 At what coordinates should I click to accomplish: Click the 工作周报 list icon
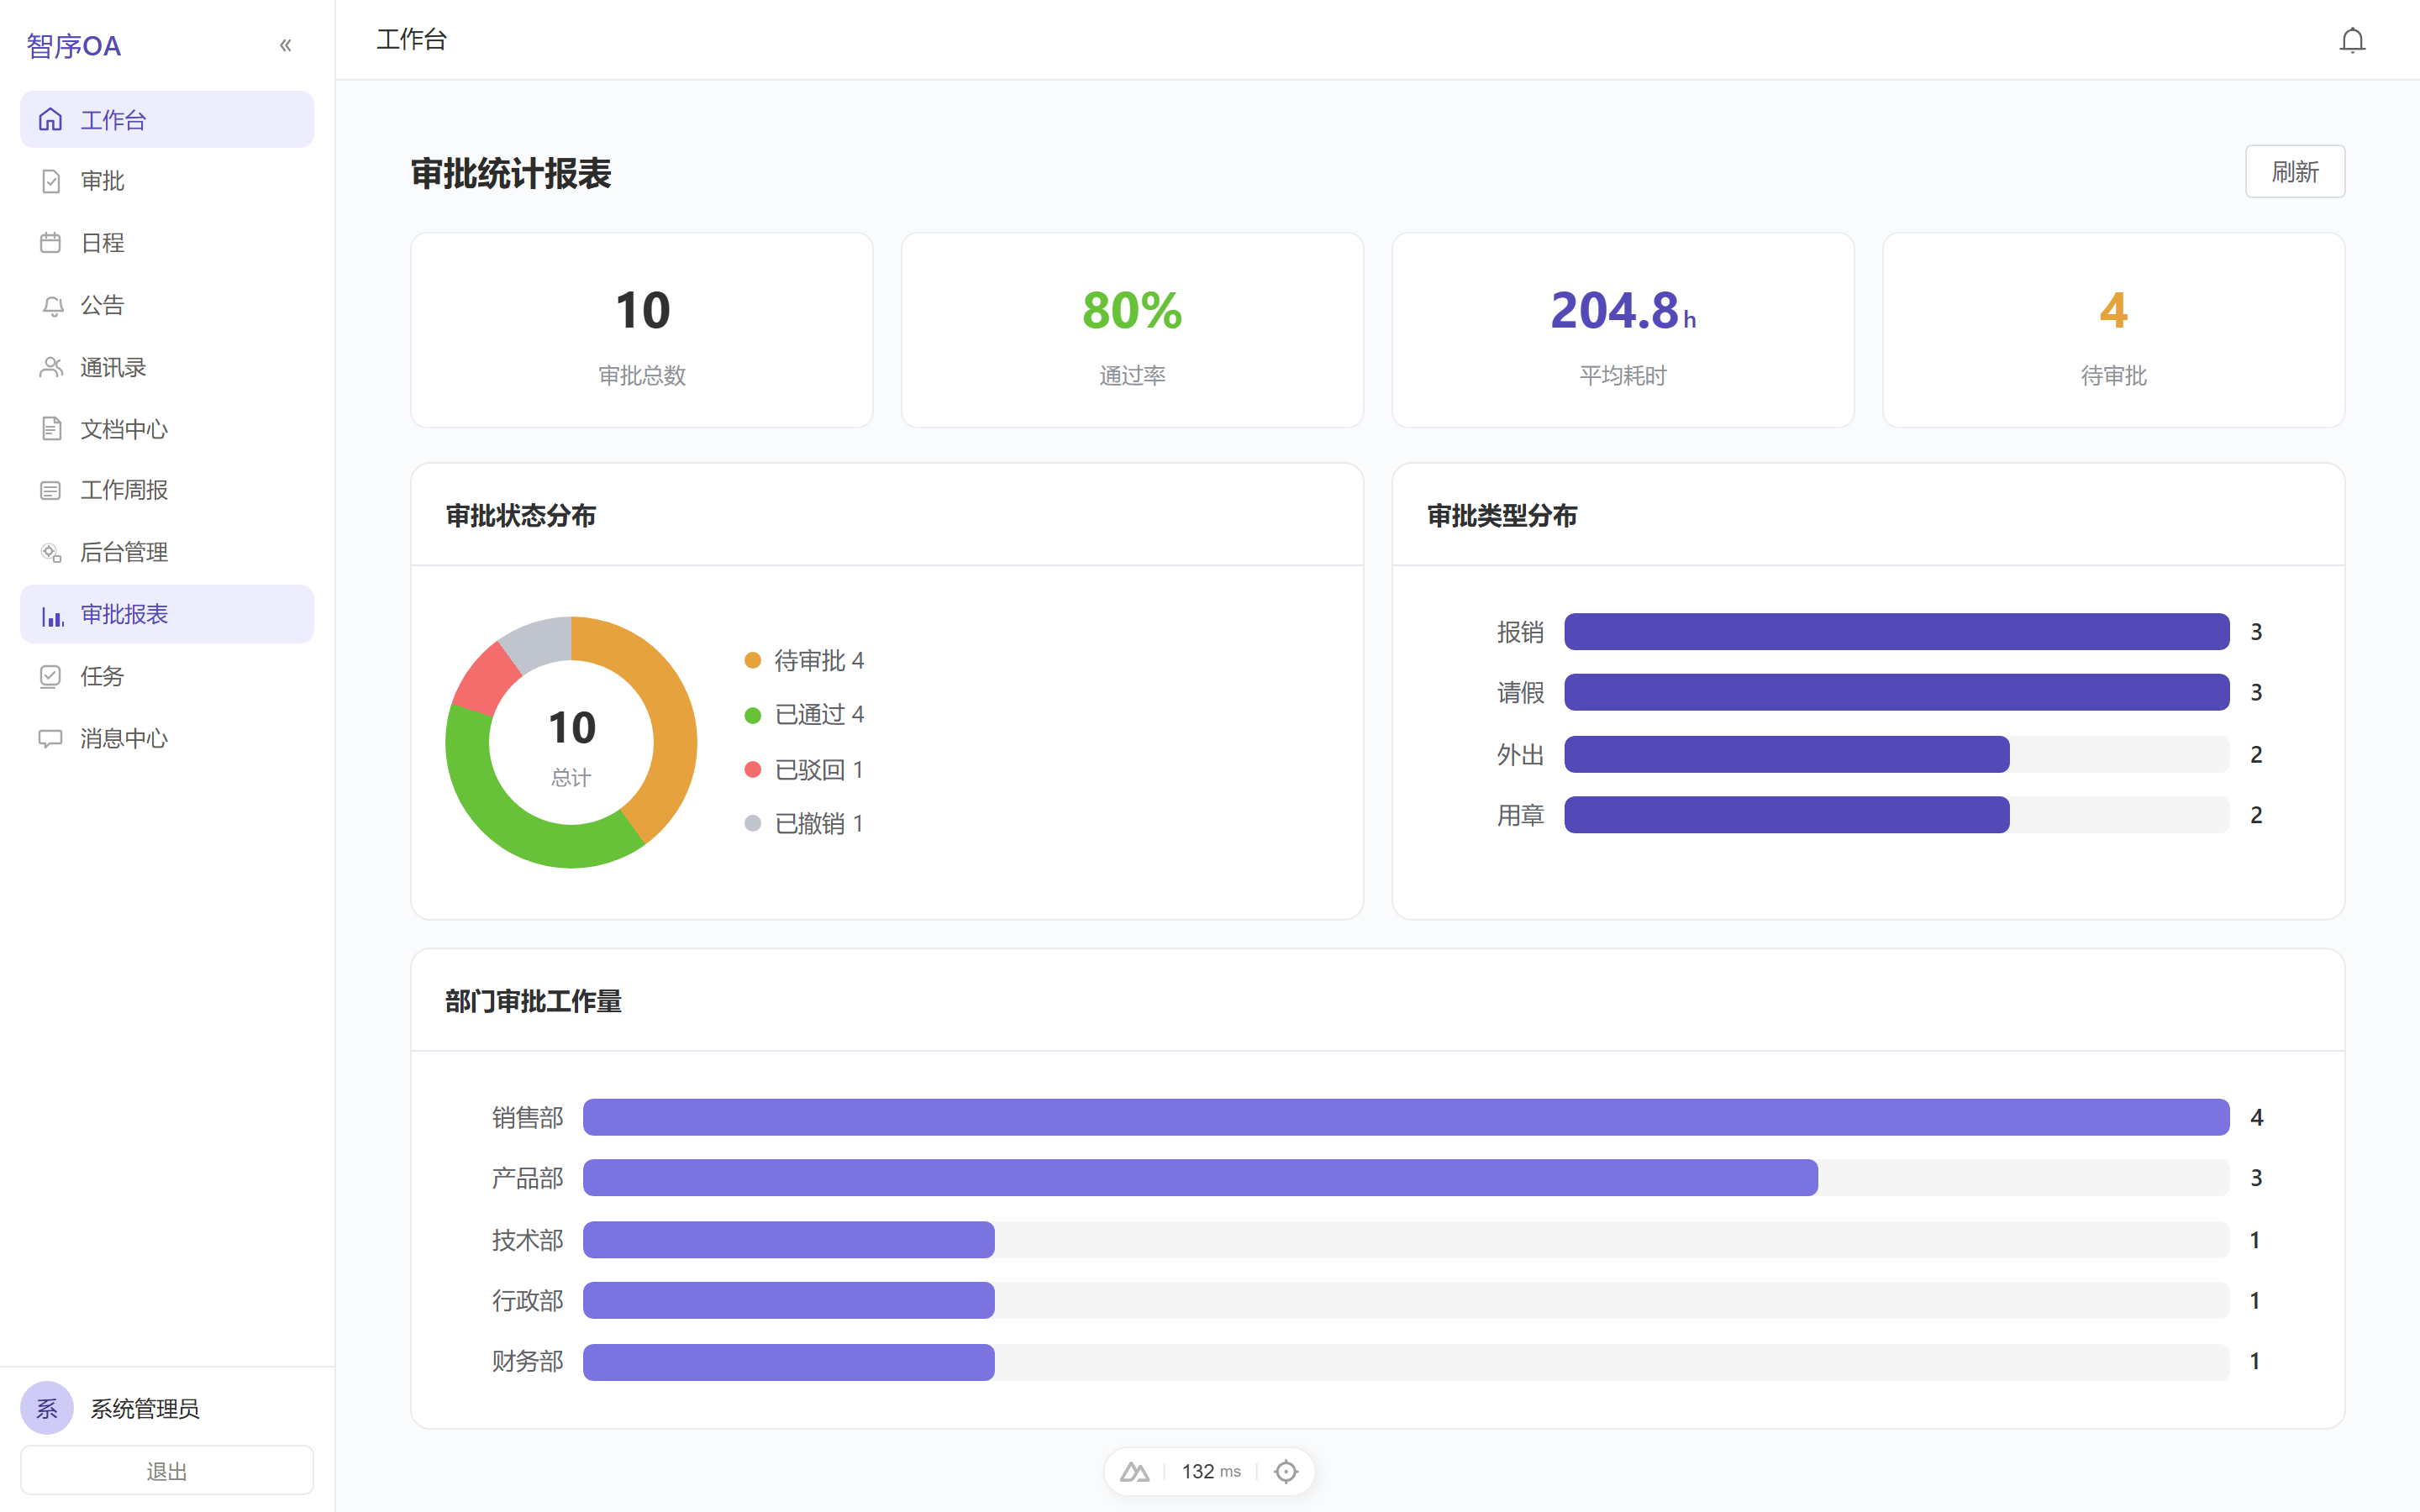[x=51, y=490]
